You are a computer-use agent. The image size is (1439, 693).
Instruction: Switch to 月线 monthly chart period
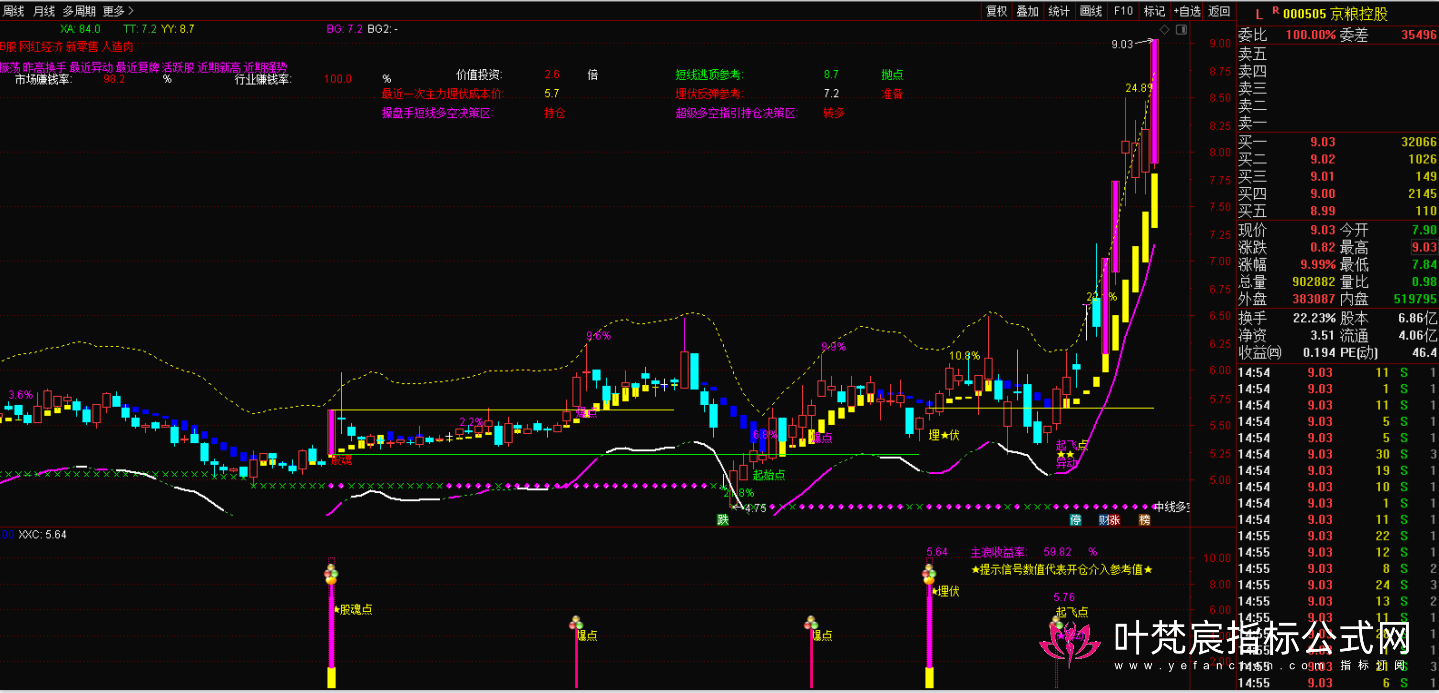point(44,11)
